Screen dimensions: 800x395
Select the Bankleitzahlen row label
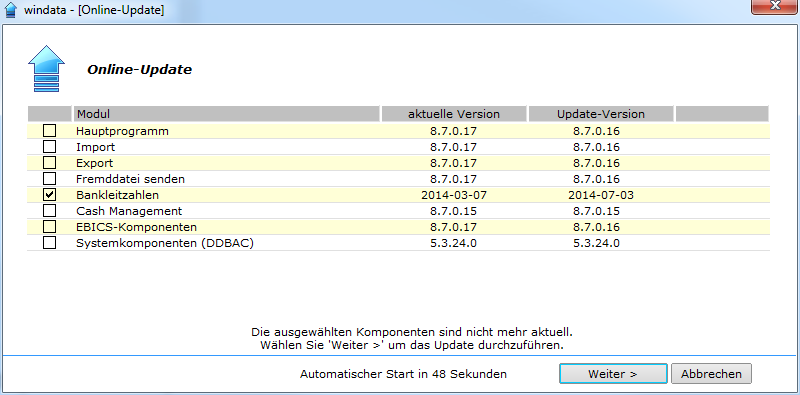[x=117, y=195]
